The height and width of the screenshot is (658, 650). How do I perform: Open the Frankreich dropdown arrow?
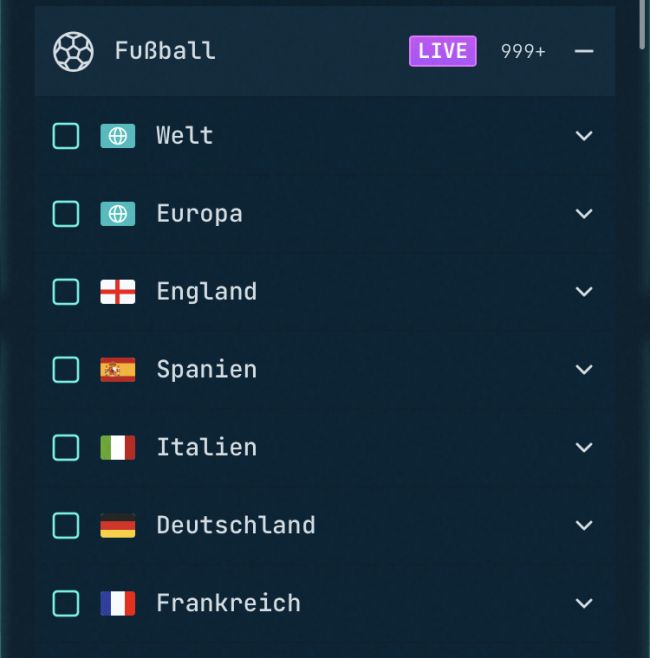point(584,604)
